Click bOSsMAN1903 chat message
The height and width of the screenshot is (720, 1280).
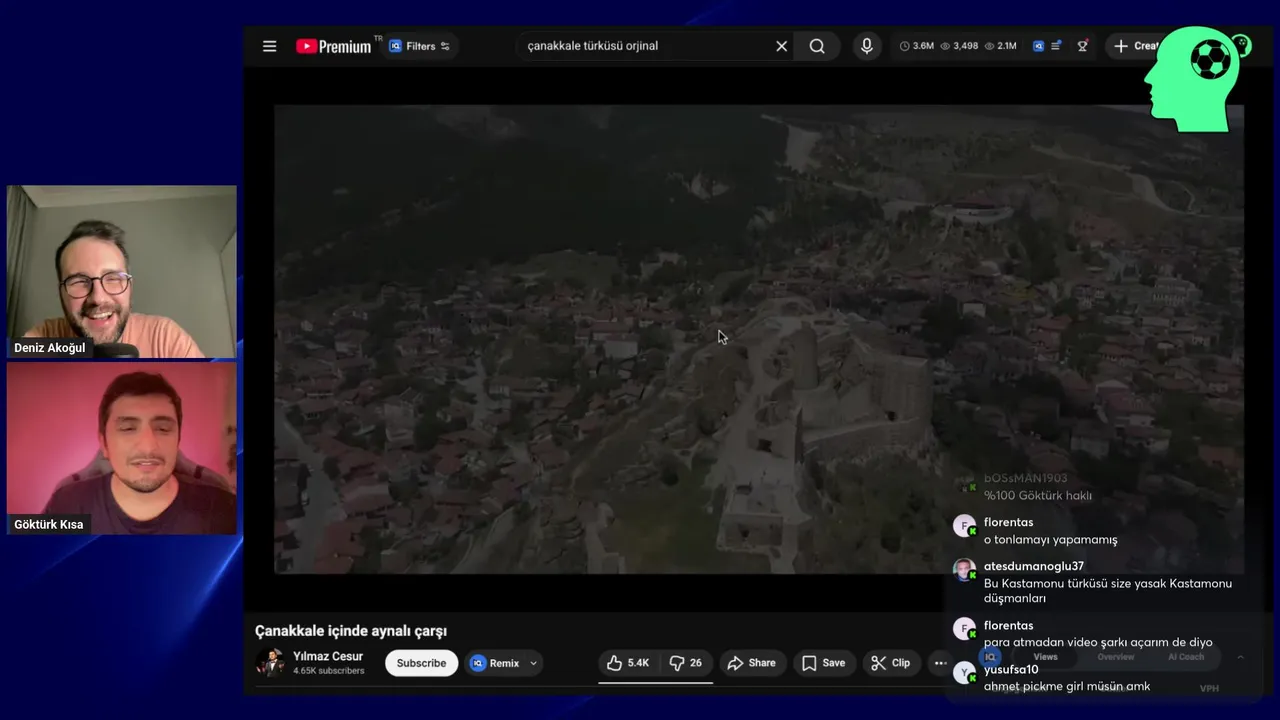point(1037,496)
